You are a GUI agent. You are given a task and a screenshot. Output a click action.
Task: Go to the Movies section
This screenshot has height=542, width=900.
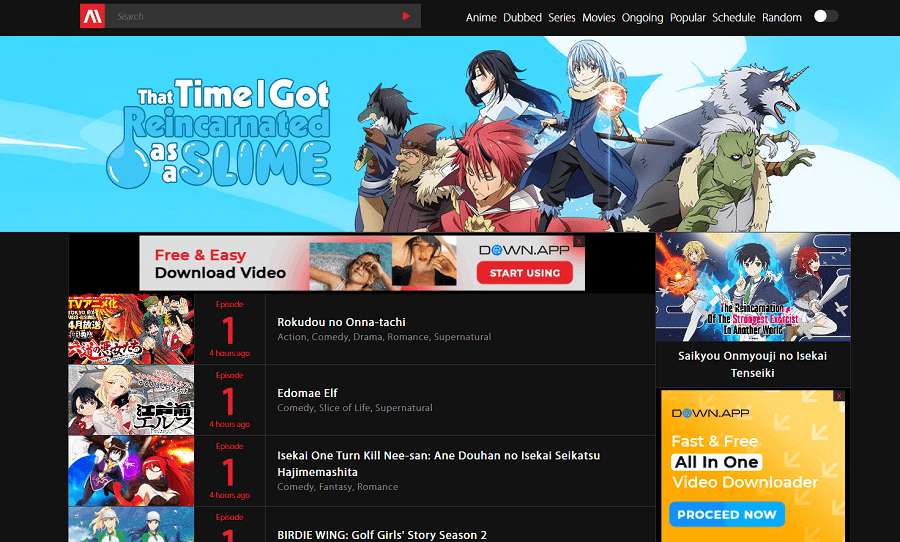[x=599, y=17]
